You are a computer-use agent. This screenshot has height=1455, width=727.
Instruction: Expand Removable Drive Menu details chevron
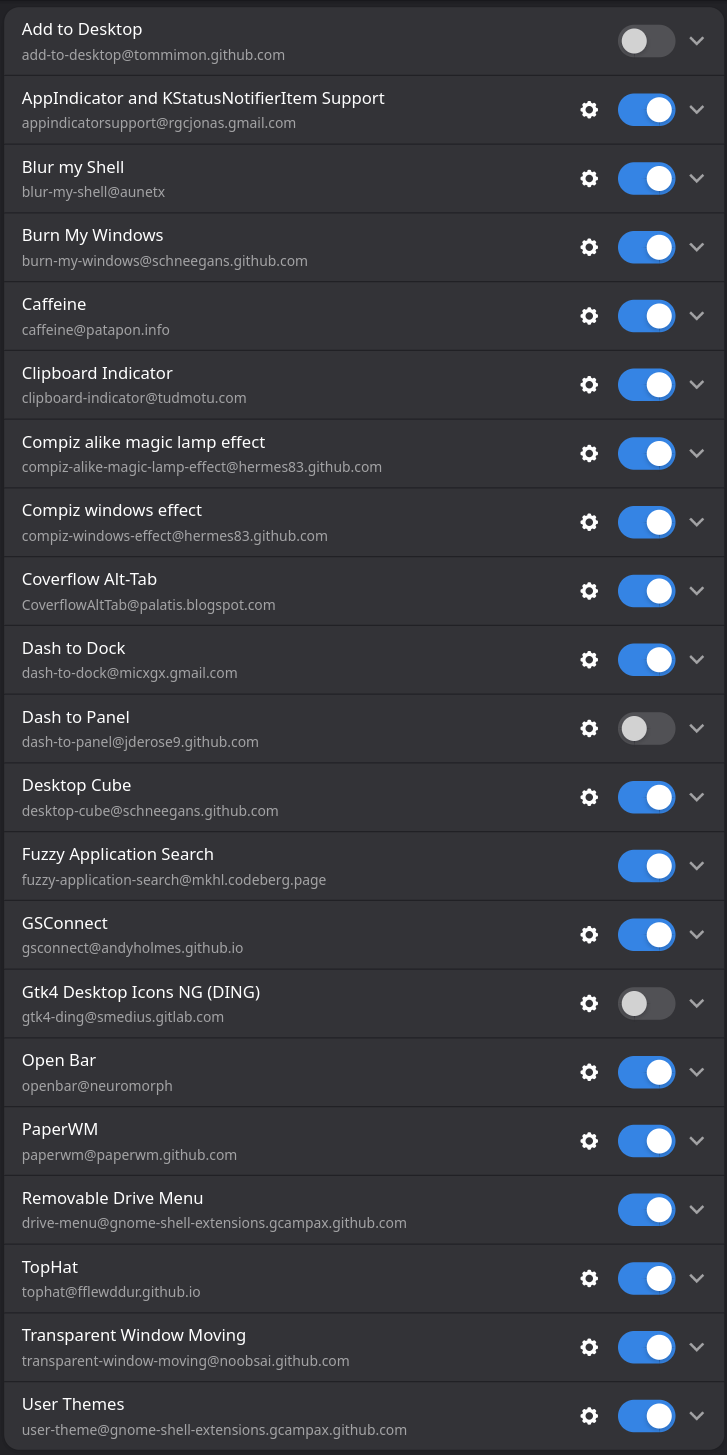(x=697, y=1210)
